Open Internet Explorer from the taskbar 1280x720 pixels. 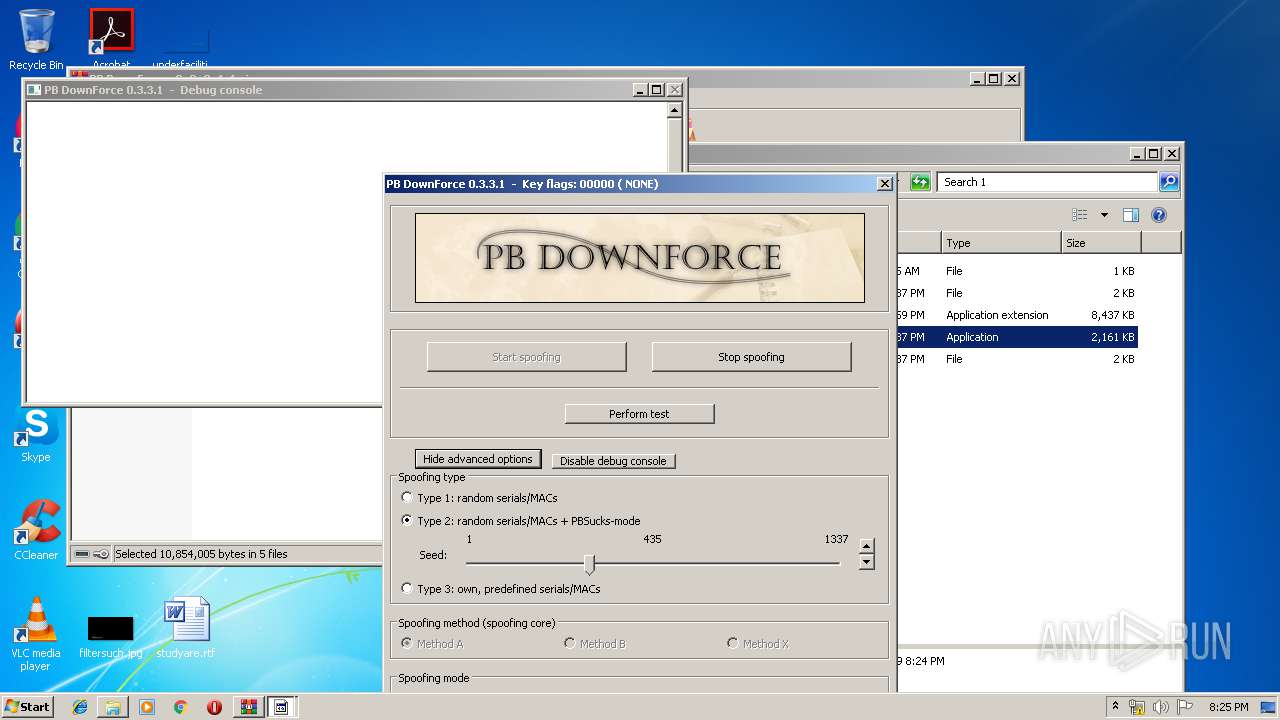80,707
